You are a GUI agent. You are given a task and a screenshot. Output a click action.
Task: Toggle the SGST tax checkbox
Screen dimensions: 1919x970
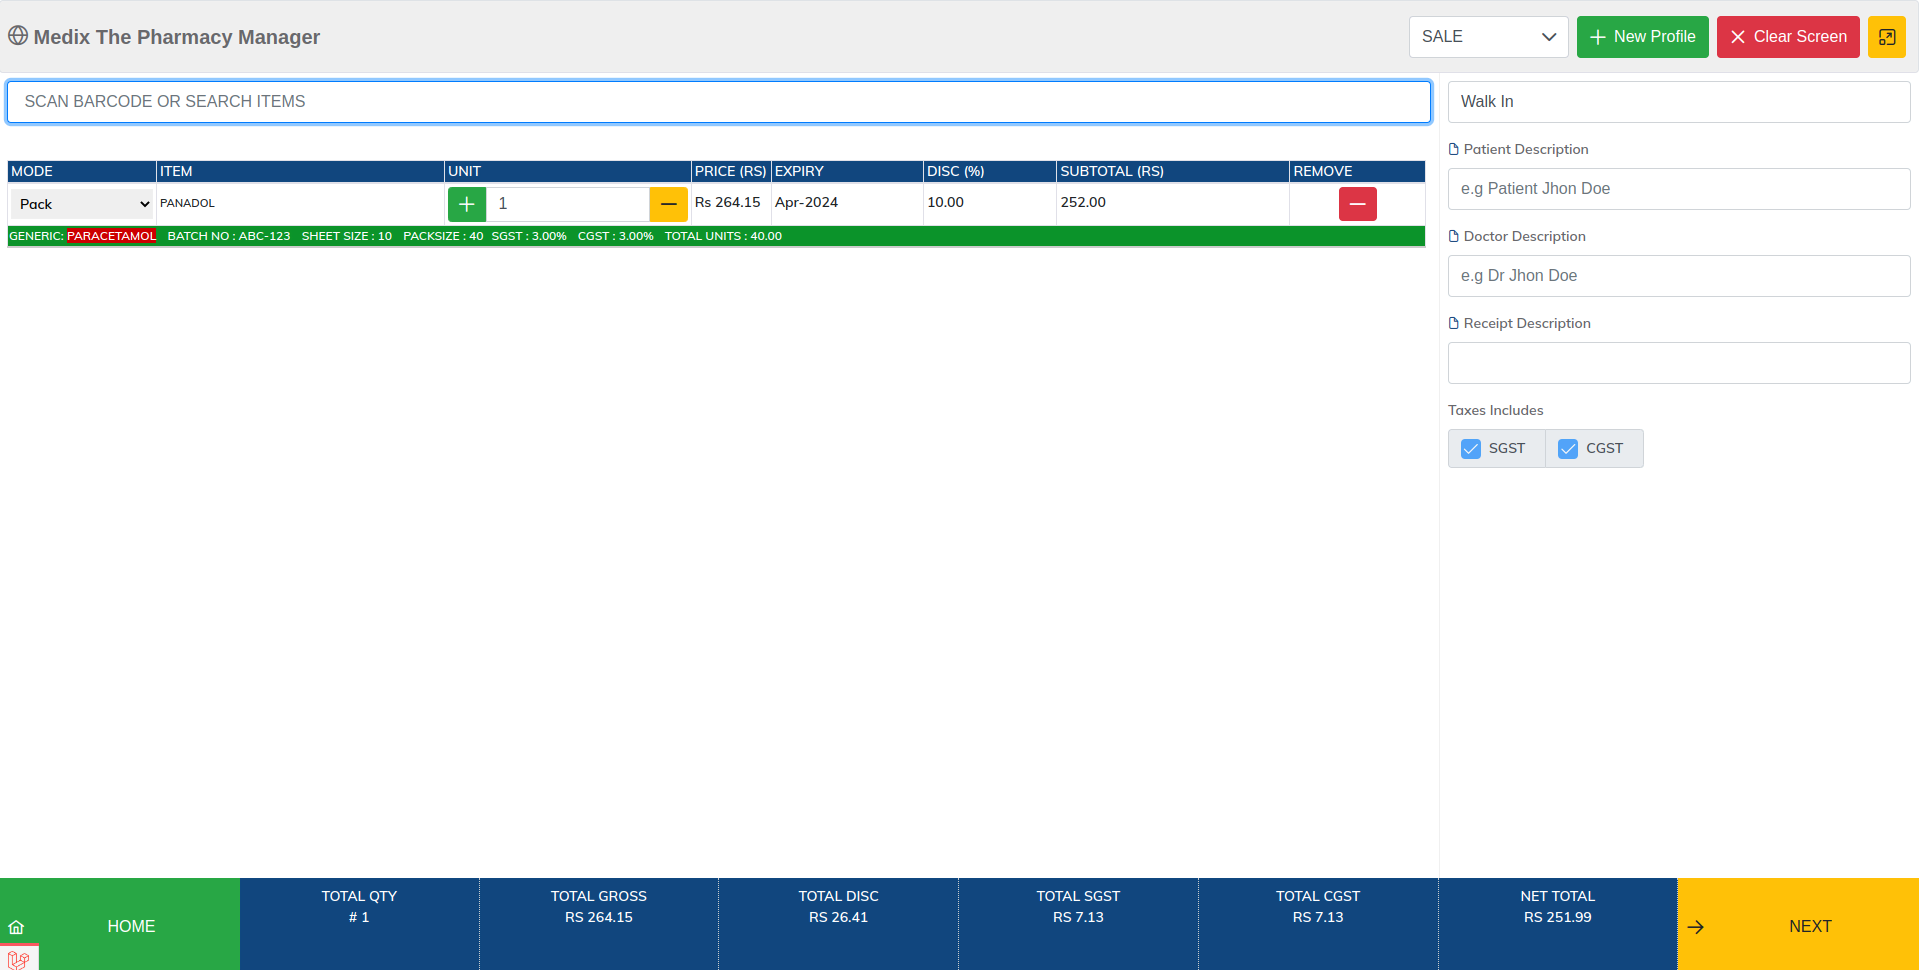(x=1471, y=449)
